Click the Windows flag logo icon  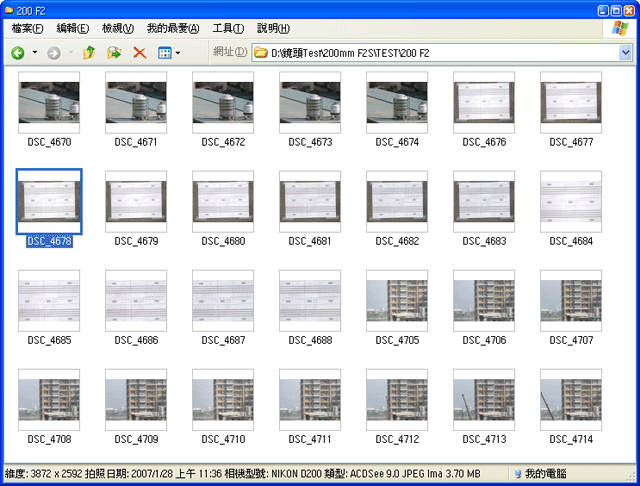[x=620, y=28]
